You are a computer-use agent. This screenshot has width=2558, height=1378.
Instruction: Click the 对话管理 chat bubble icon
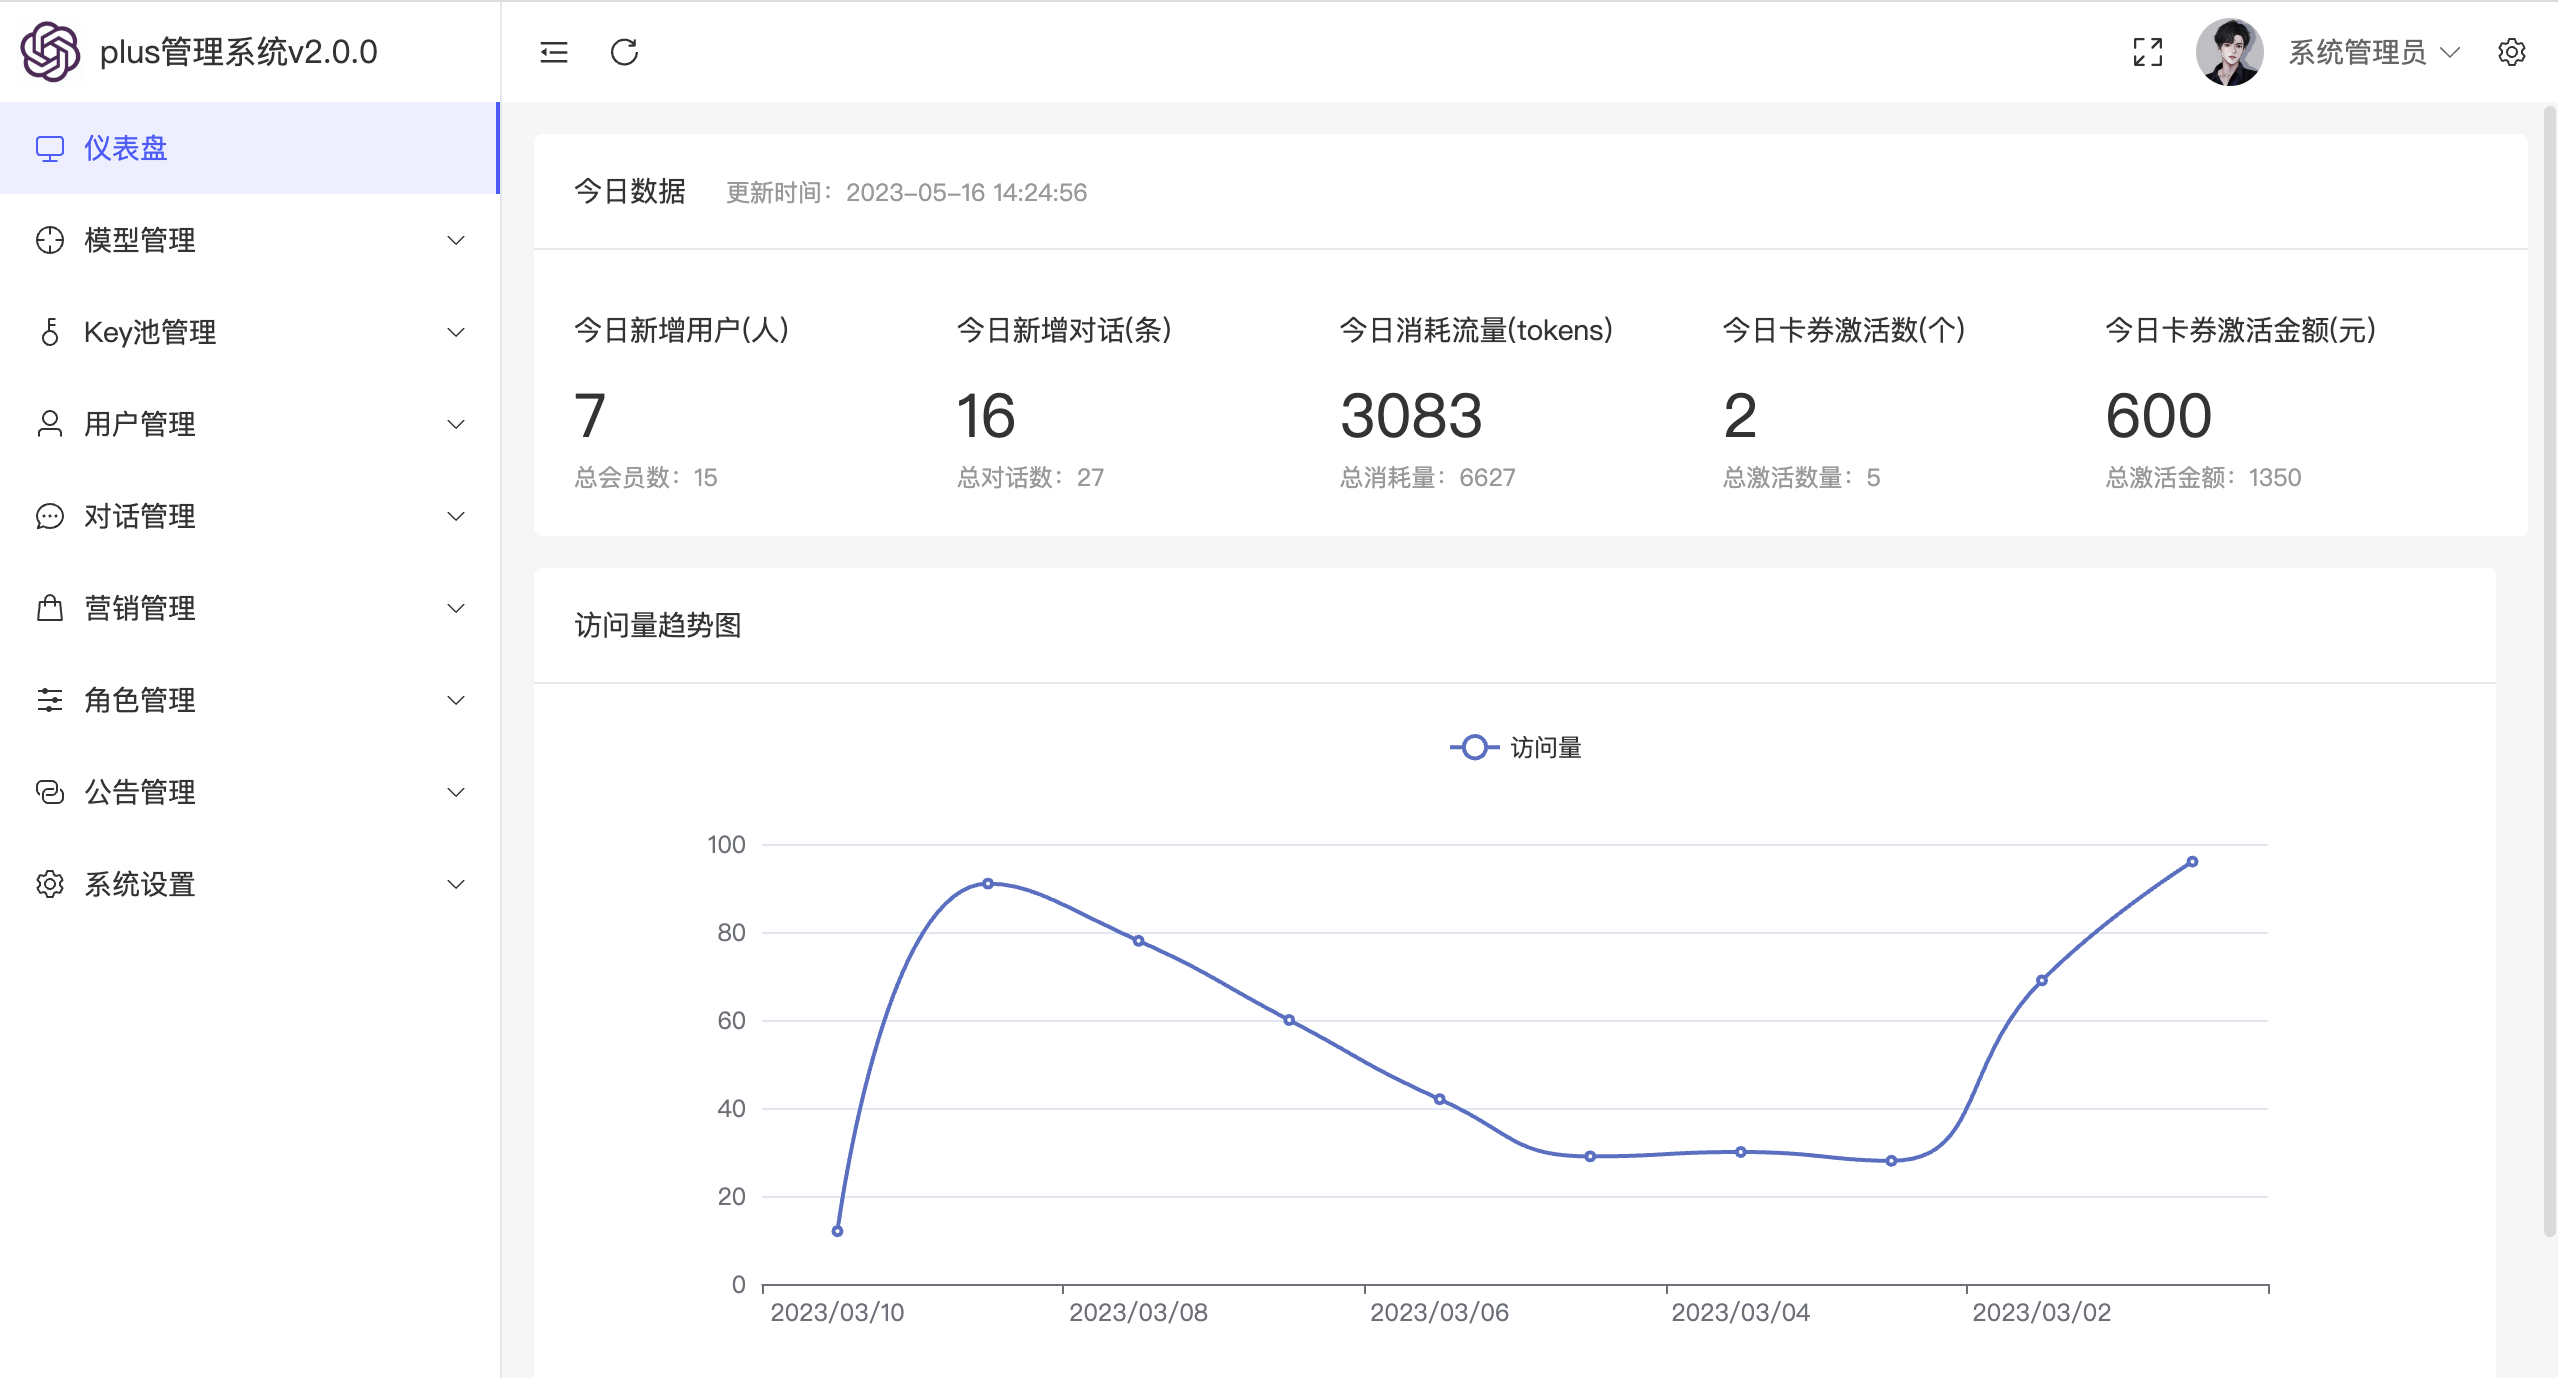pyautogui.click(x=50, y=516)
